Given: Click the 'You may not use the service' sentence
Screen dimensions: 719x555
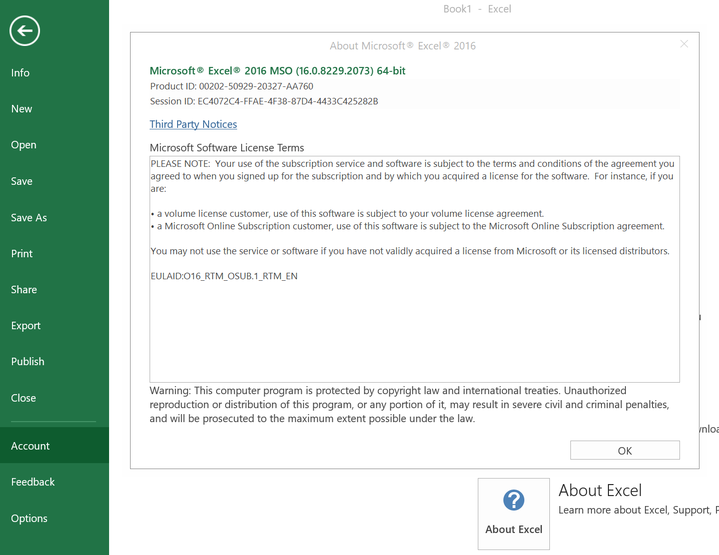Looking at the screenshot, I should pos(410,251).
